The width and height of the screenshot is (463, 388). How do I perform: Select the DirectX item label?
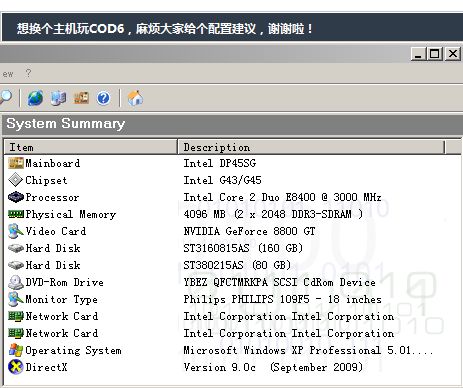click(46, 367)
